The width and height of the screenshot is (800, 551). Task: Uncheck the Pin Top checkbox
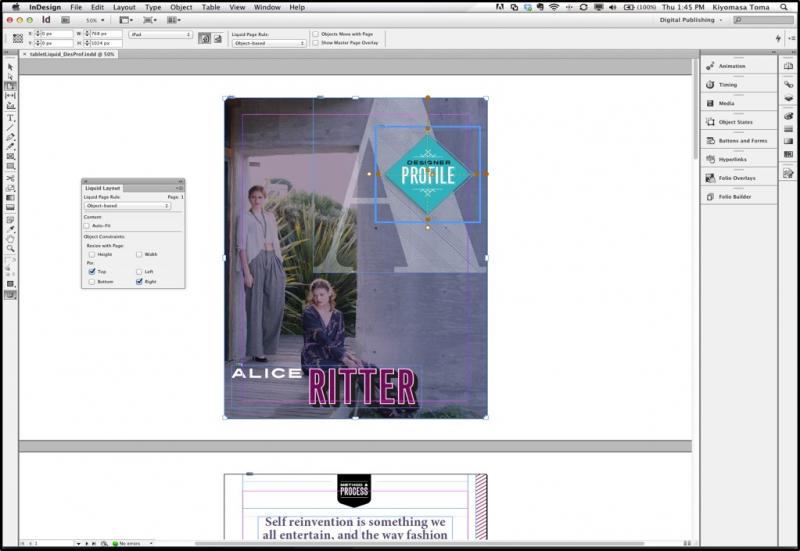pyautogui.click(x=92, y=271)
